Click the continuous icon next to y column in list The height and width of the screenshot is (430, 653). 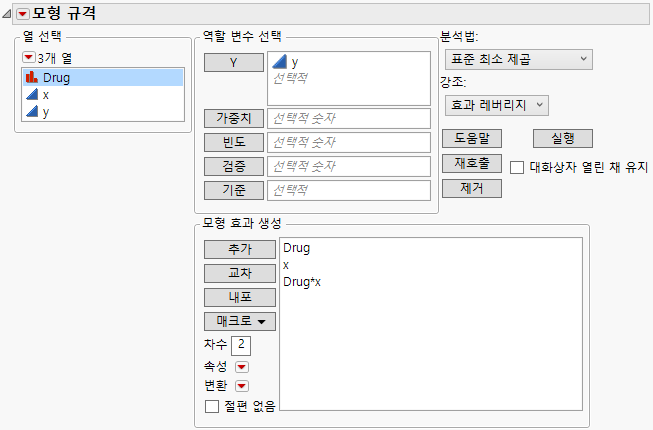(32, 112)
